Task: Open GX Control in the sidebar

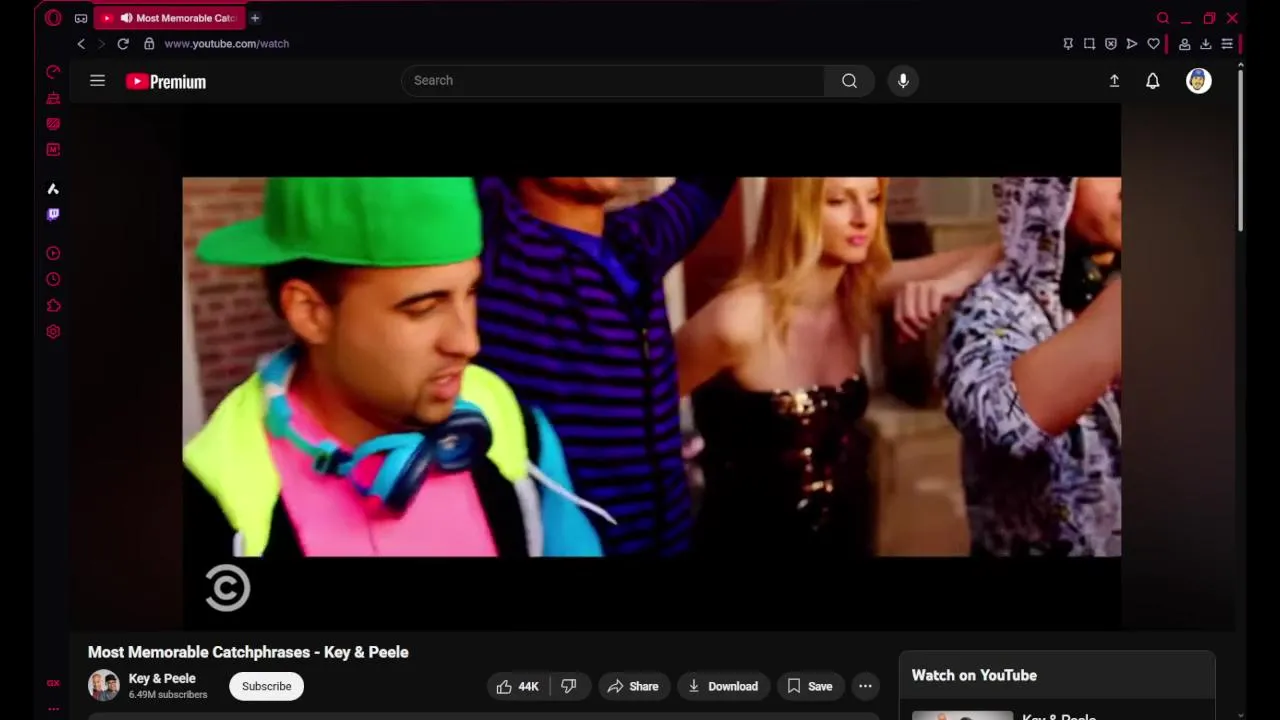Action: [x=53, y=72]
